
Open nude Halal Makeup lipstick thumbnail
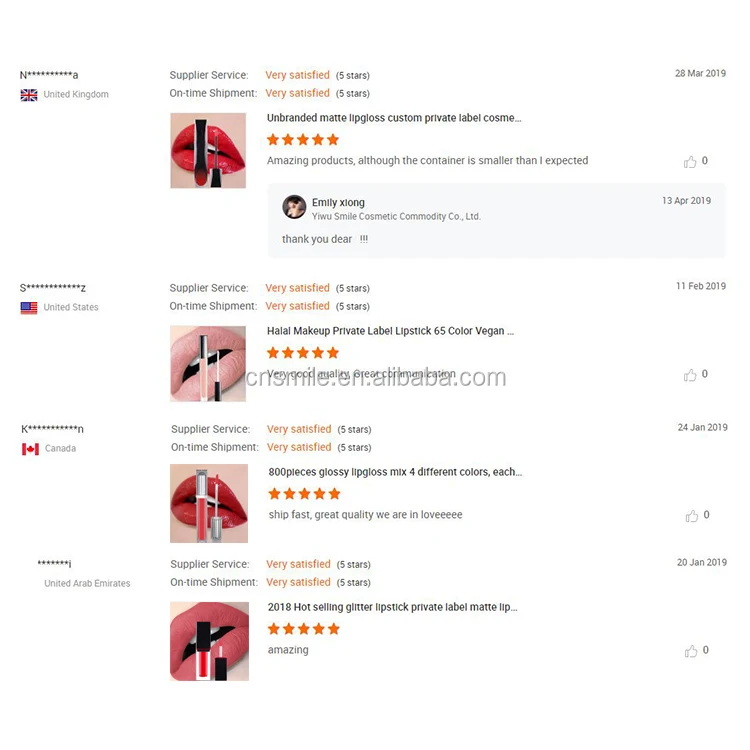[x=208, y=364]
